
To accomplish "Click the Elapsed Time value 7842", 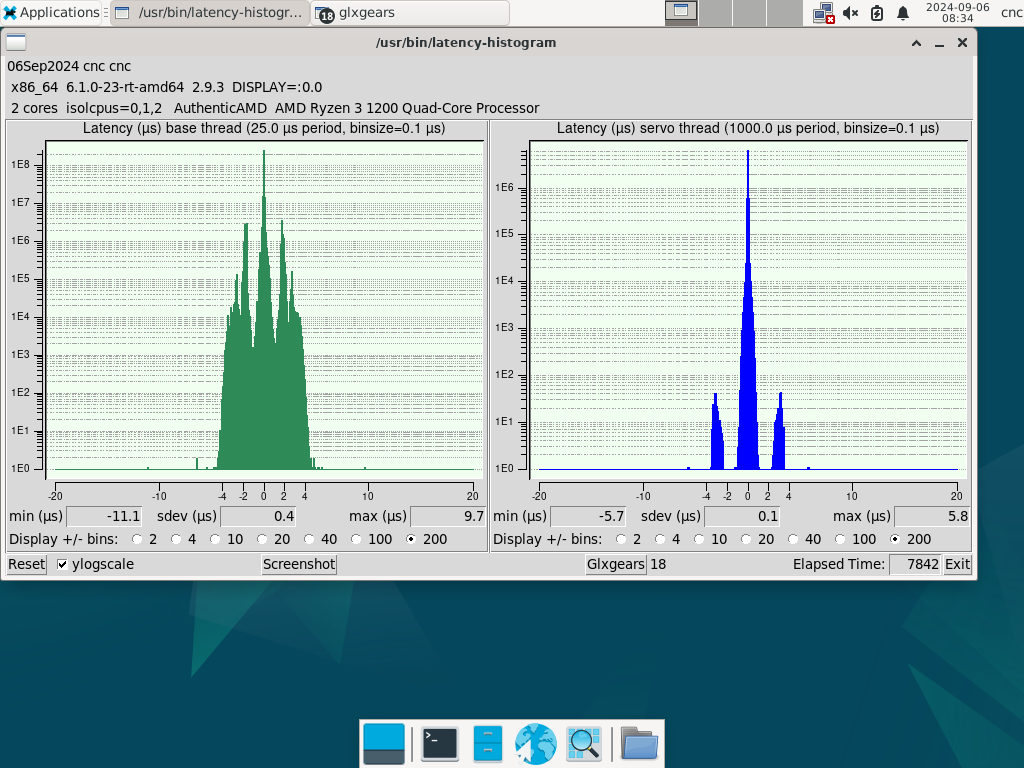I will tap(915, 564).
